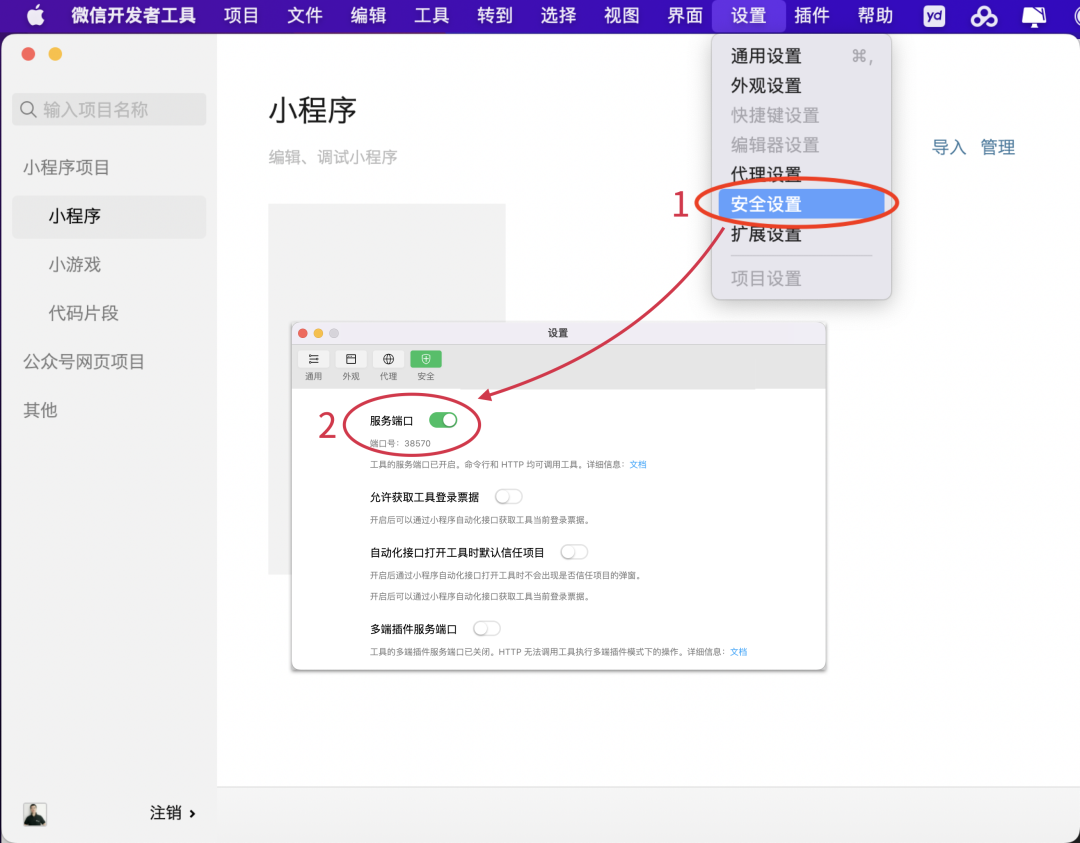Screen dimensions: 1080x843
Task: Click the screen mirroring menu bar icon
Action: (1034, 16)
